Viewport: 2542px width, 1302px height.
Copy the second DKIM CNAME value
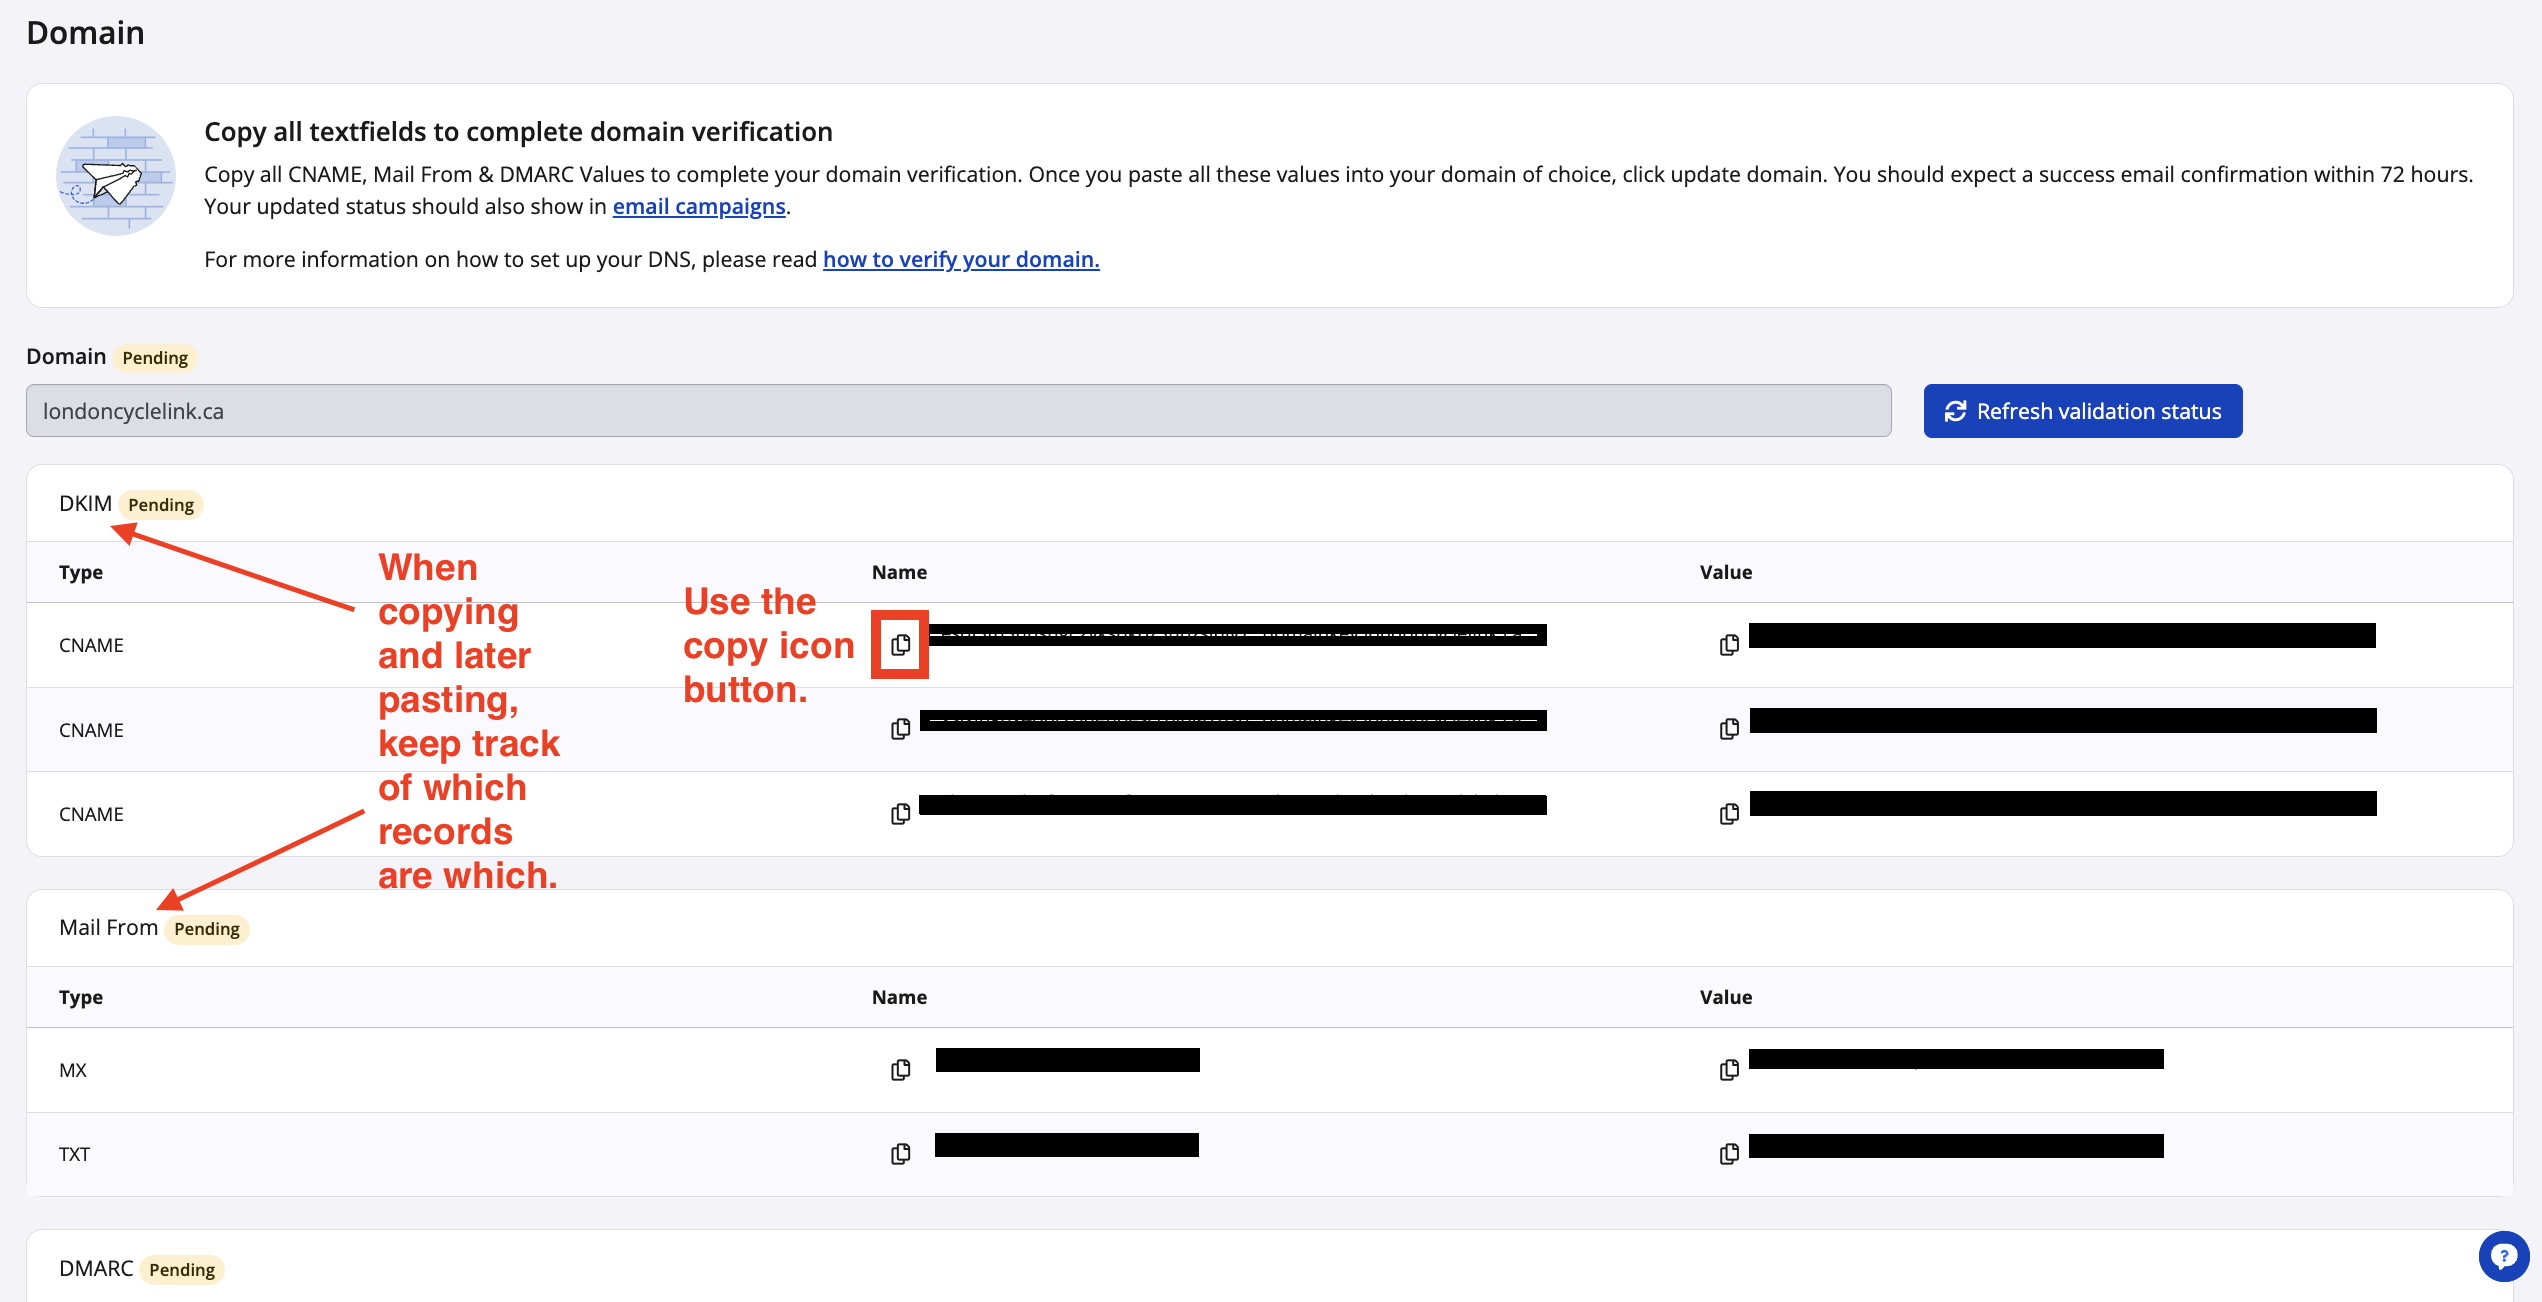(x=1729, y=729)
